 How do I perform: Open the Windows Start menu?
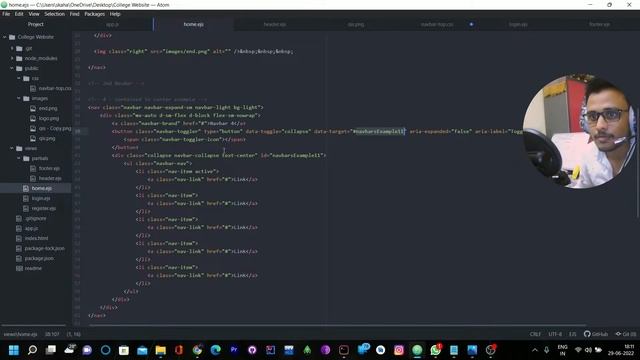13,350
